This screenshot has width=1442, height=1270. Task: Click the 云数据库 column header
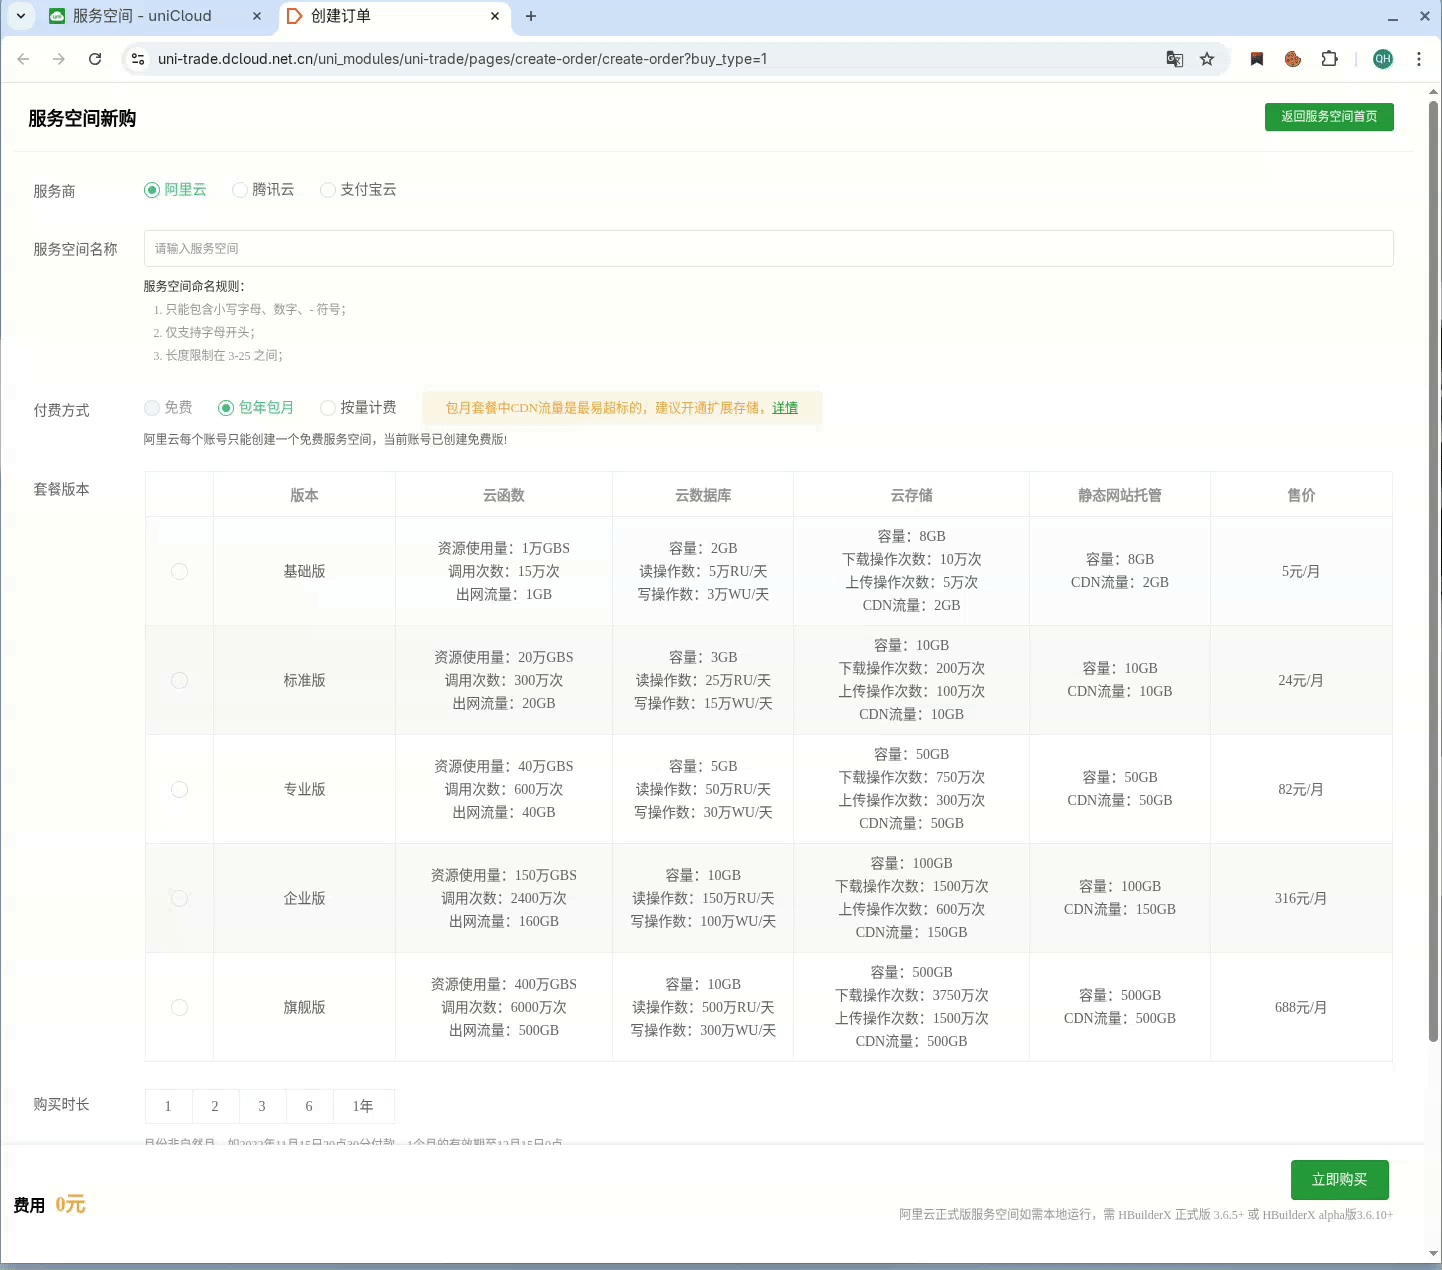click(x=703, y=495)
